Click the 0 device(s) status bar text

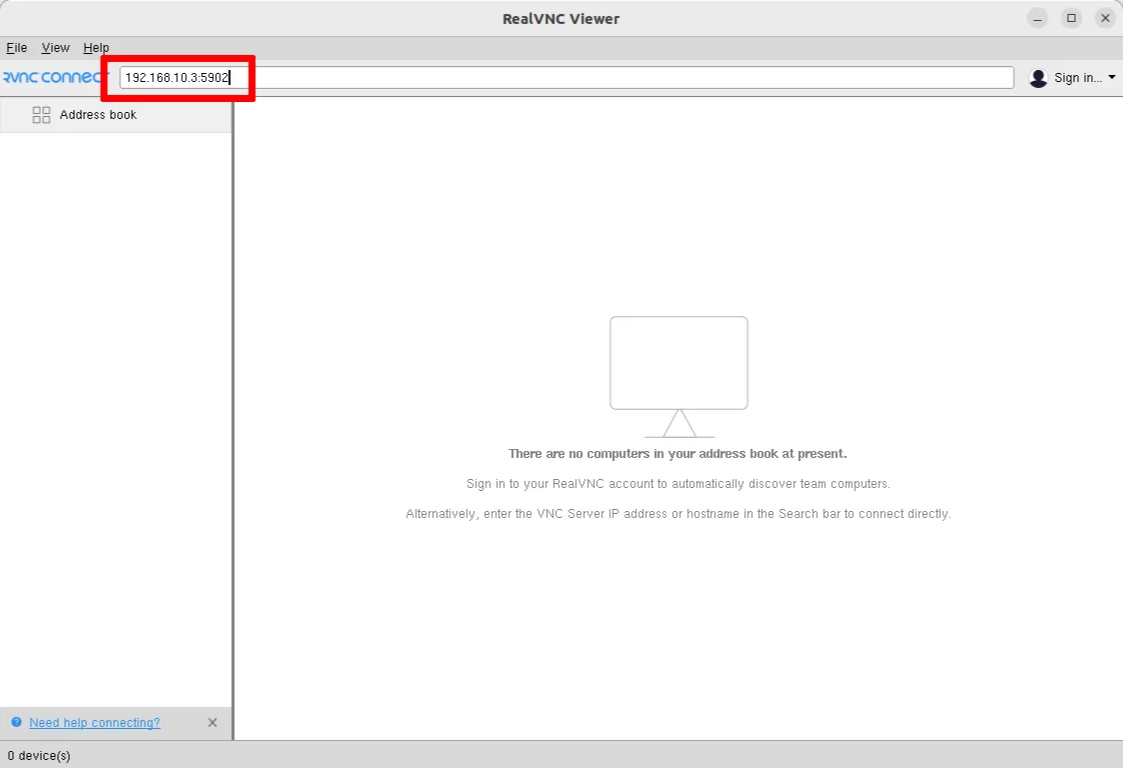[x=39, y=756]
